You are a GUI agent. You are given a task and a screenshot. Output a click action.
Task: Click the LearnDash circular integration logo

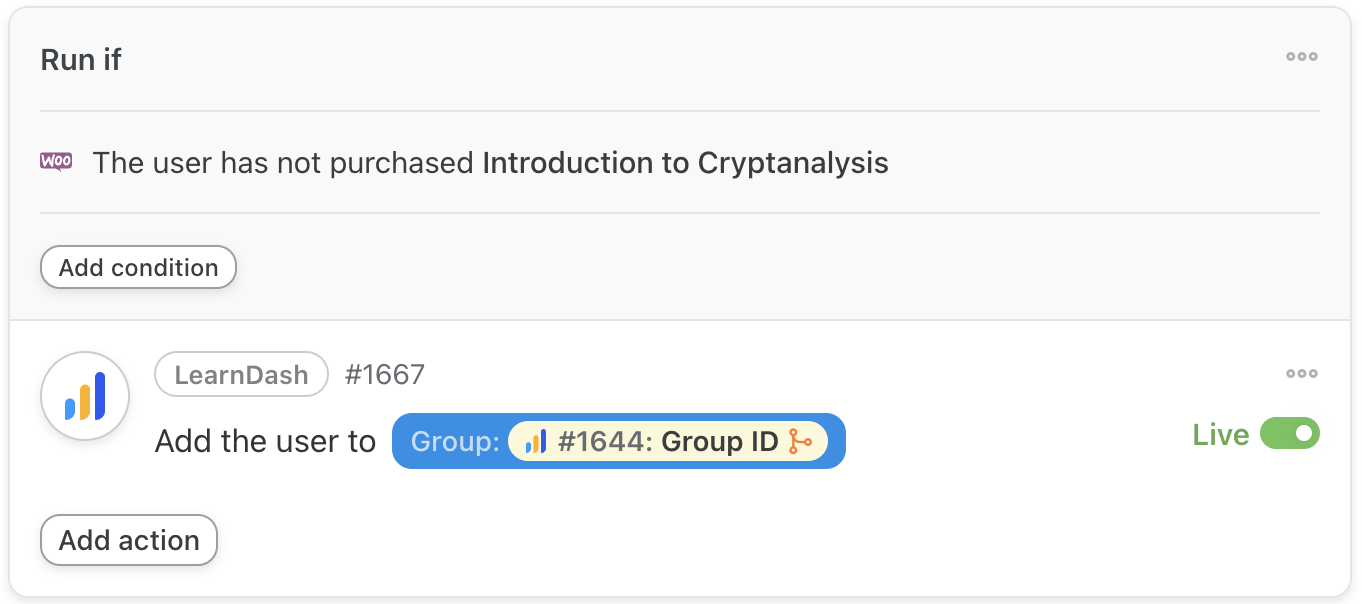click(x=85, y=396)
